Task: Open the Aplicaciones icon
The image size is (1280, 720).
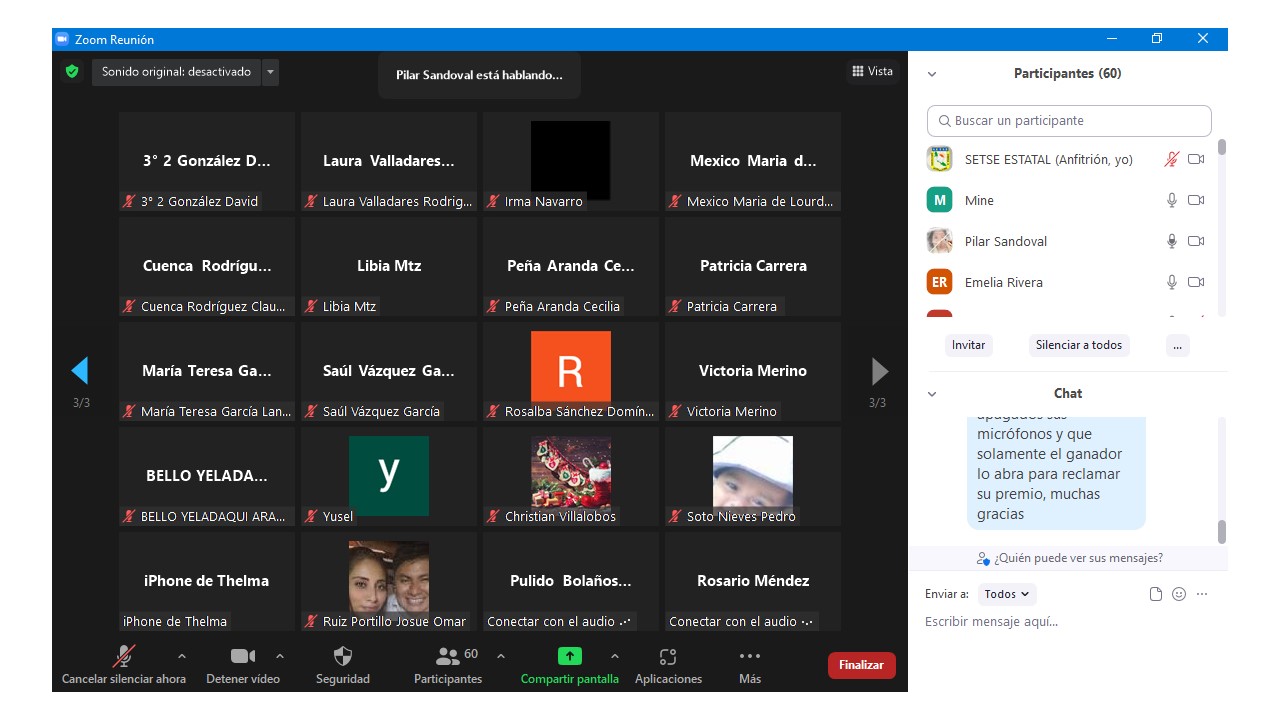Action: 668,656
